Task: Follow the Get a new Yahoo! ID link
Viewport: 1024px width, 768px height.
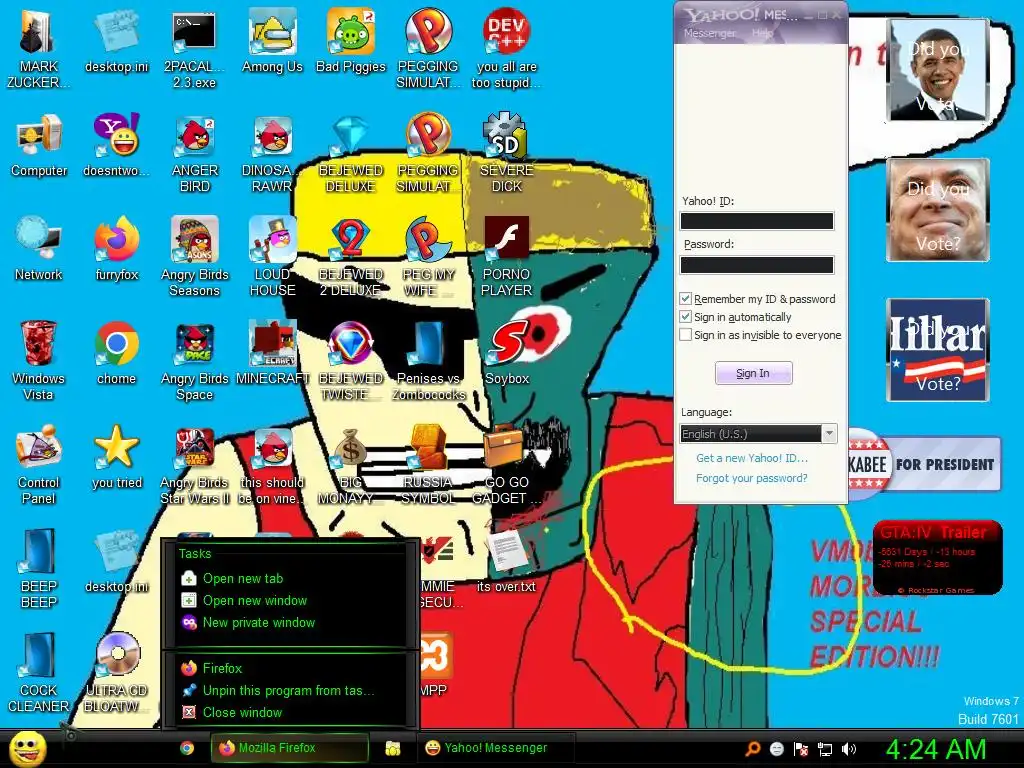Action: 752,458
